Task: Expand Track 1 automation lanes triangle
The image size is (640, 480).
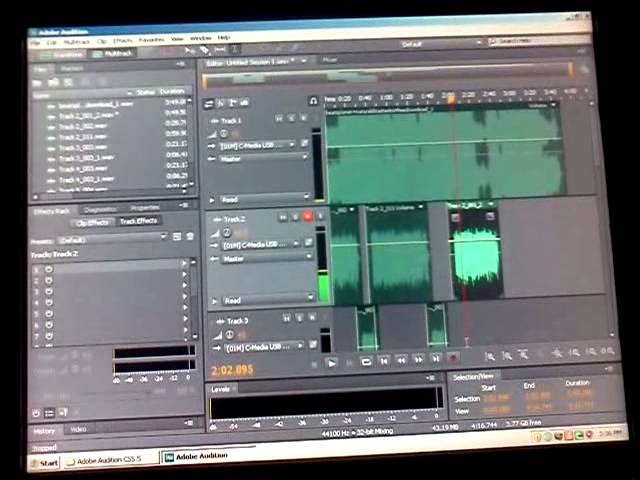Action: pyautogui.click(x=212, y=200)
